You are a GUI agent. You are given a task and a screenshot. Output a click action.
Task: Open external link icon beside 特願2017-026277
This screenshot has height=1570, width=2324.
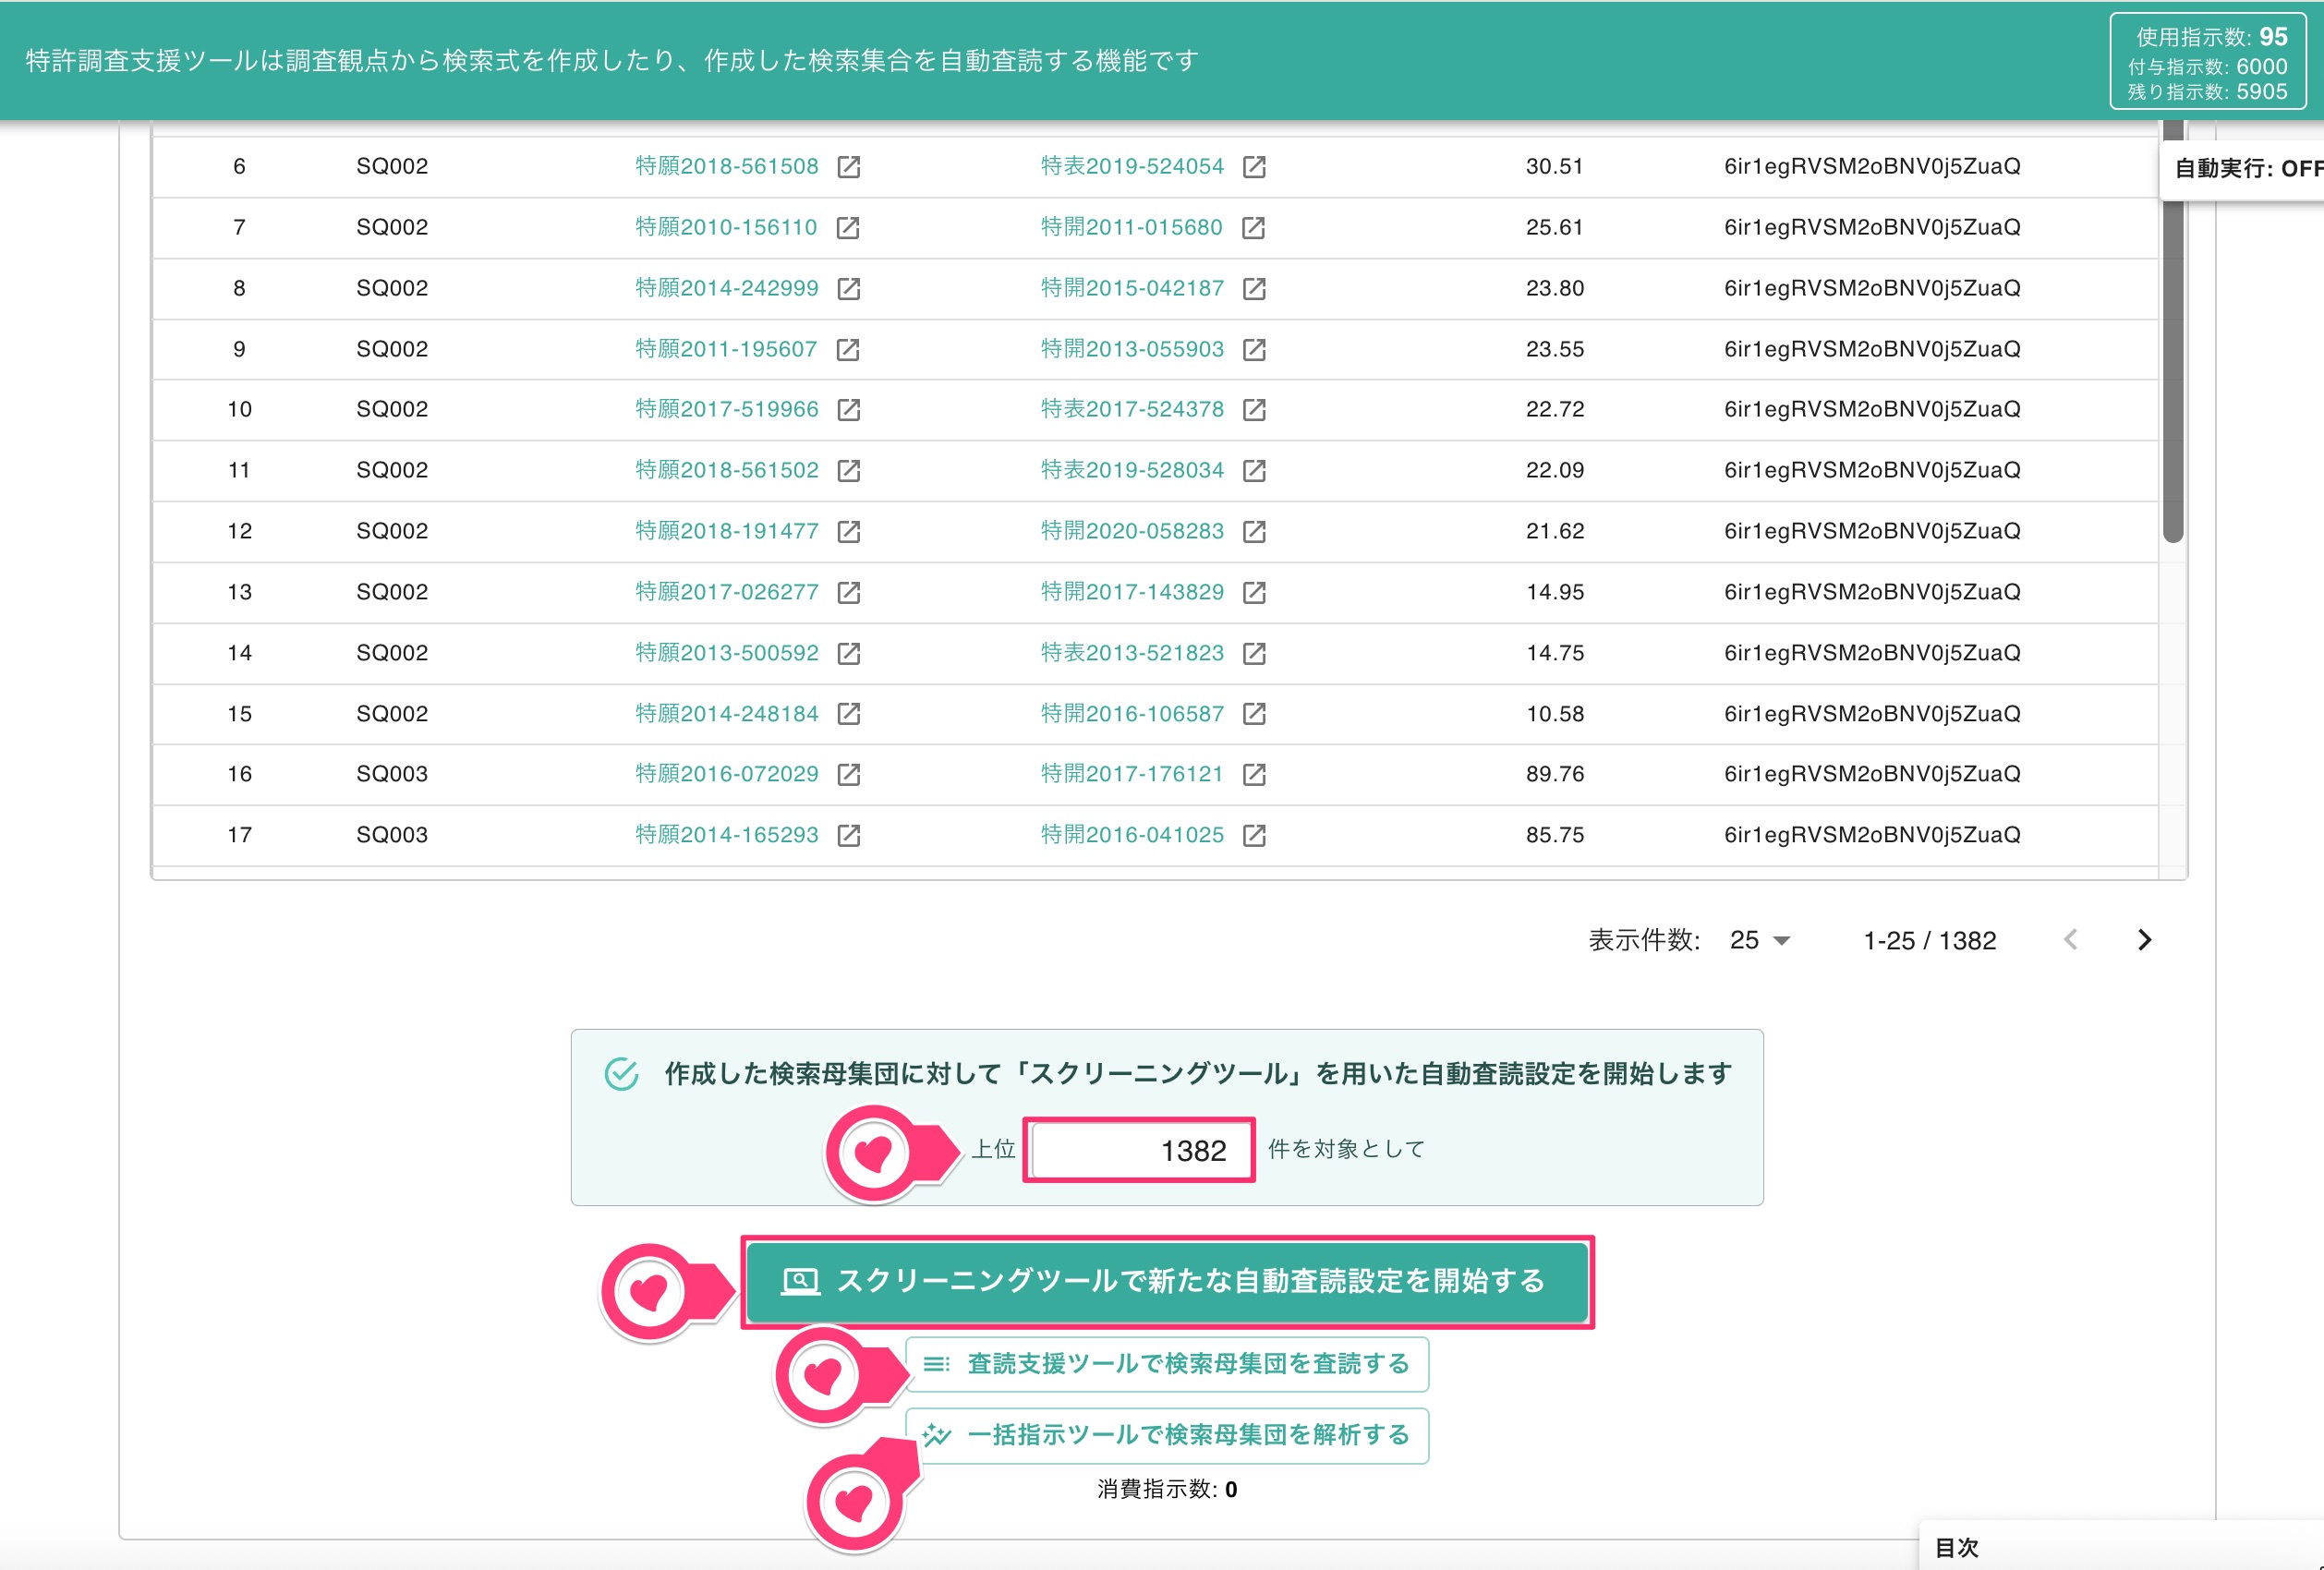coord(848,593)
